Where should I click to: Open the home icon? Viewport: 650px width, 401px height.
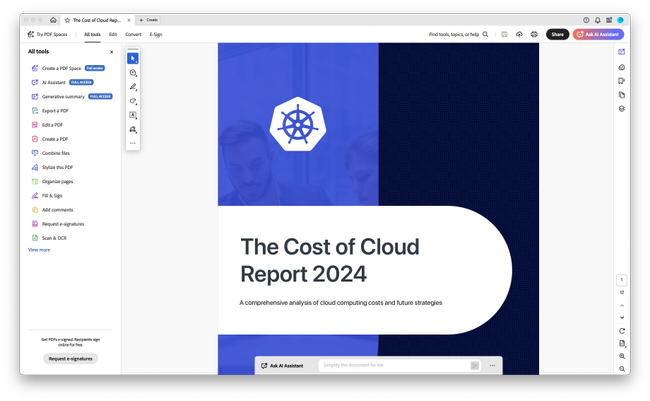pyautogui.click(x=53, y=20)
